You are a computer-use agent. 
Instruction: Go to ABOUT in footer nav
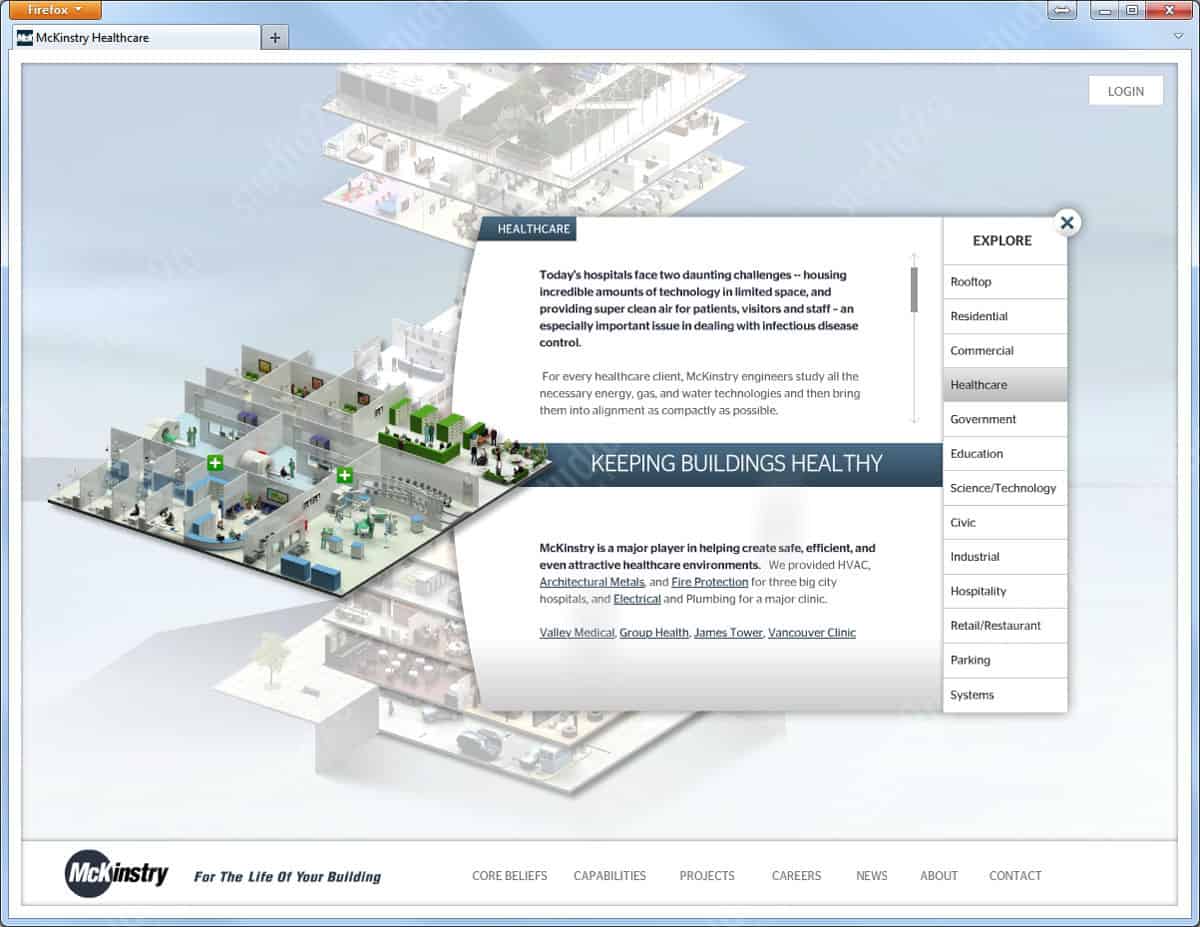(939, 876)
